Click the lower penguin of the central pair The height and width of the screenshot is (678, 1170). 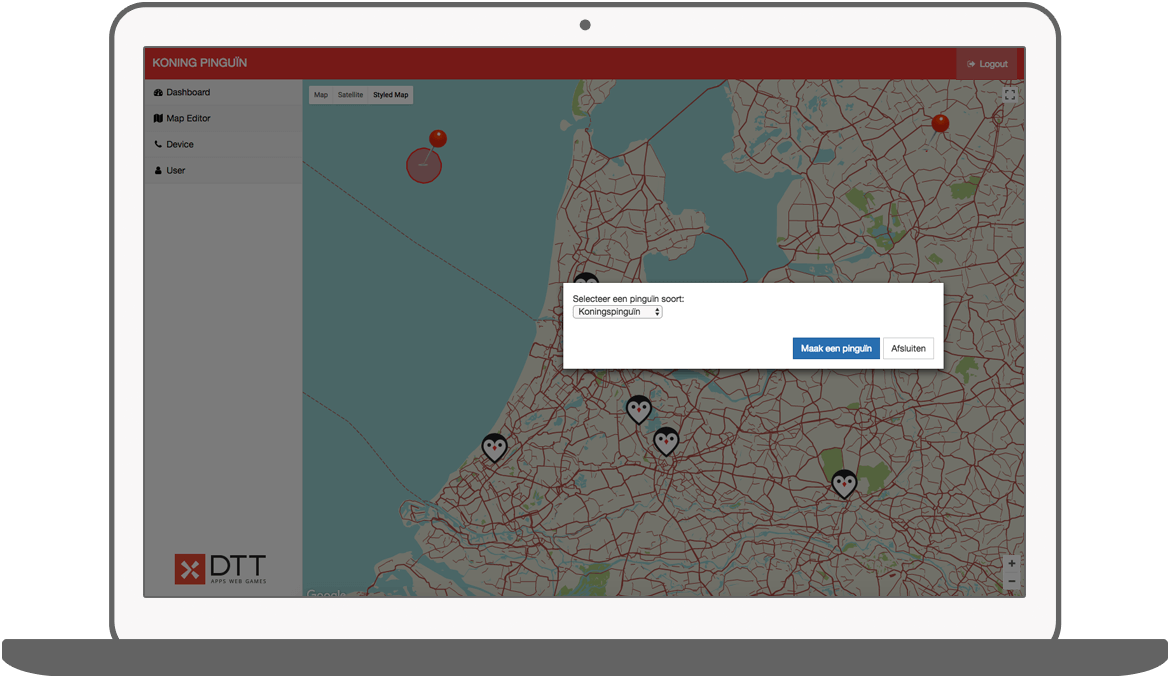coord(666,442)
